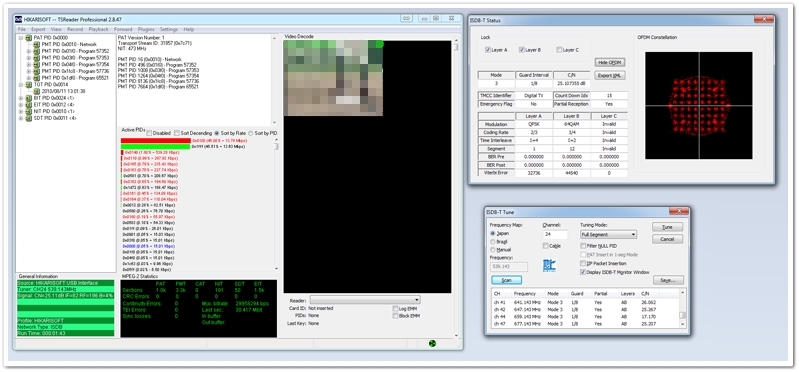Click the link icon in TSReader title bar

[x=406, y=18]
